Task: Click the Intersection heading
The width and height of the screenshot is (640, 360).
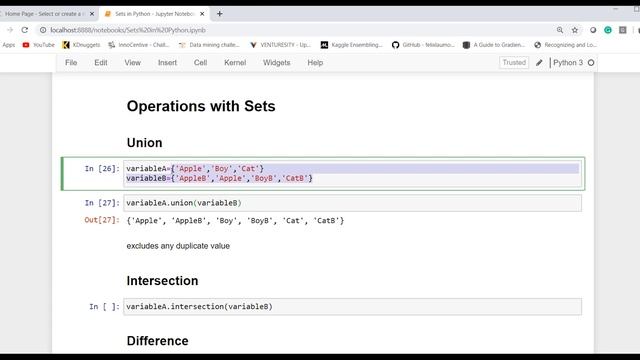Action: pos(162,281)
